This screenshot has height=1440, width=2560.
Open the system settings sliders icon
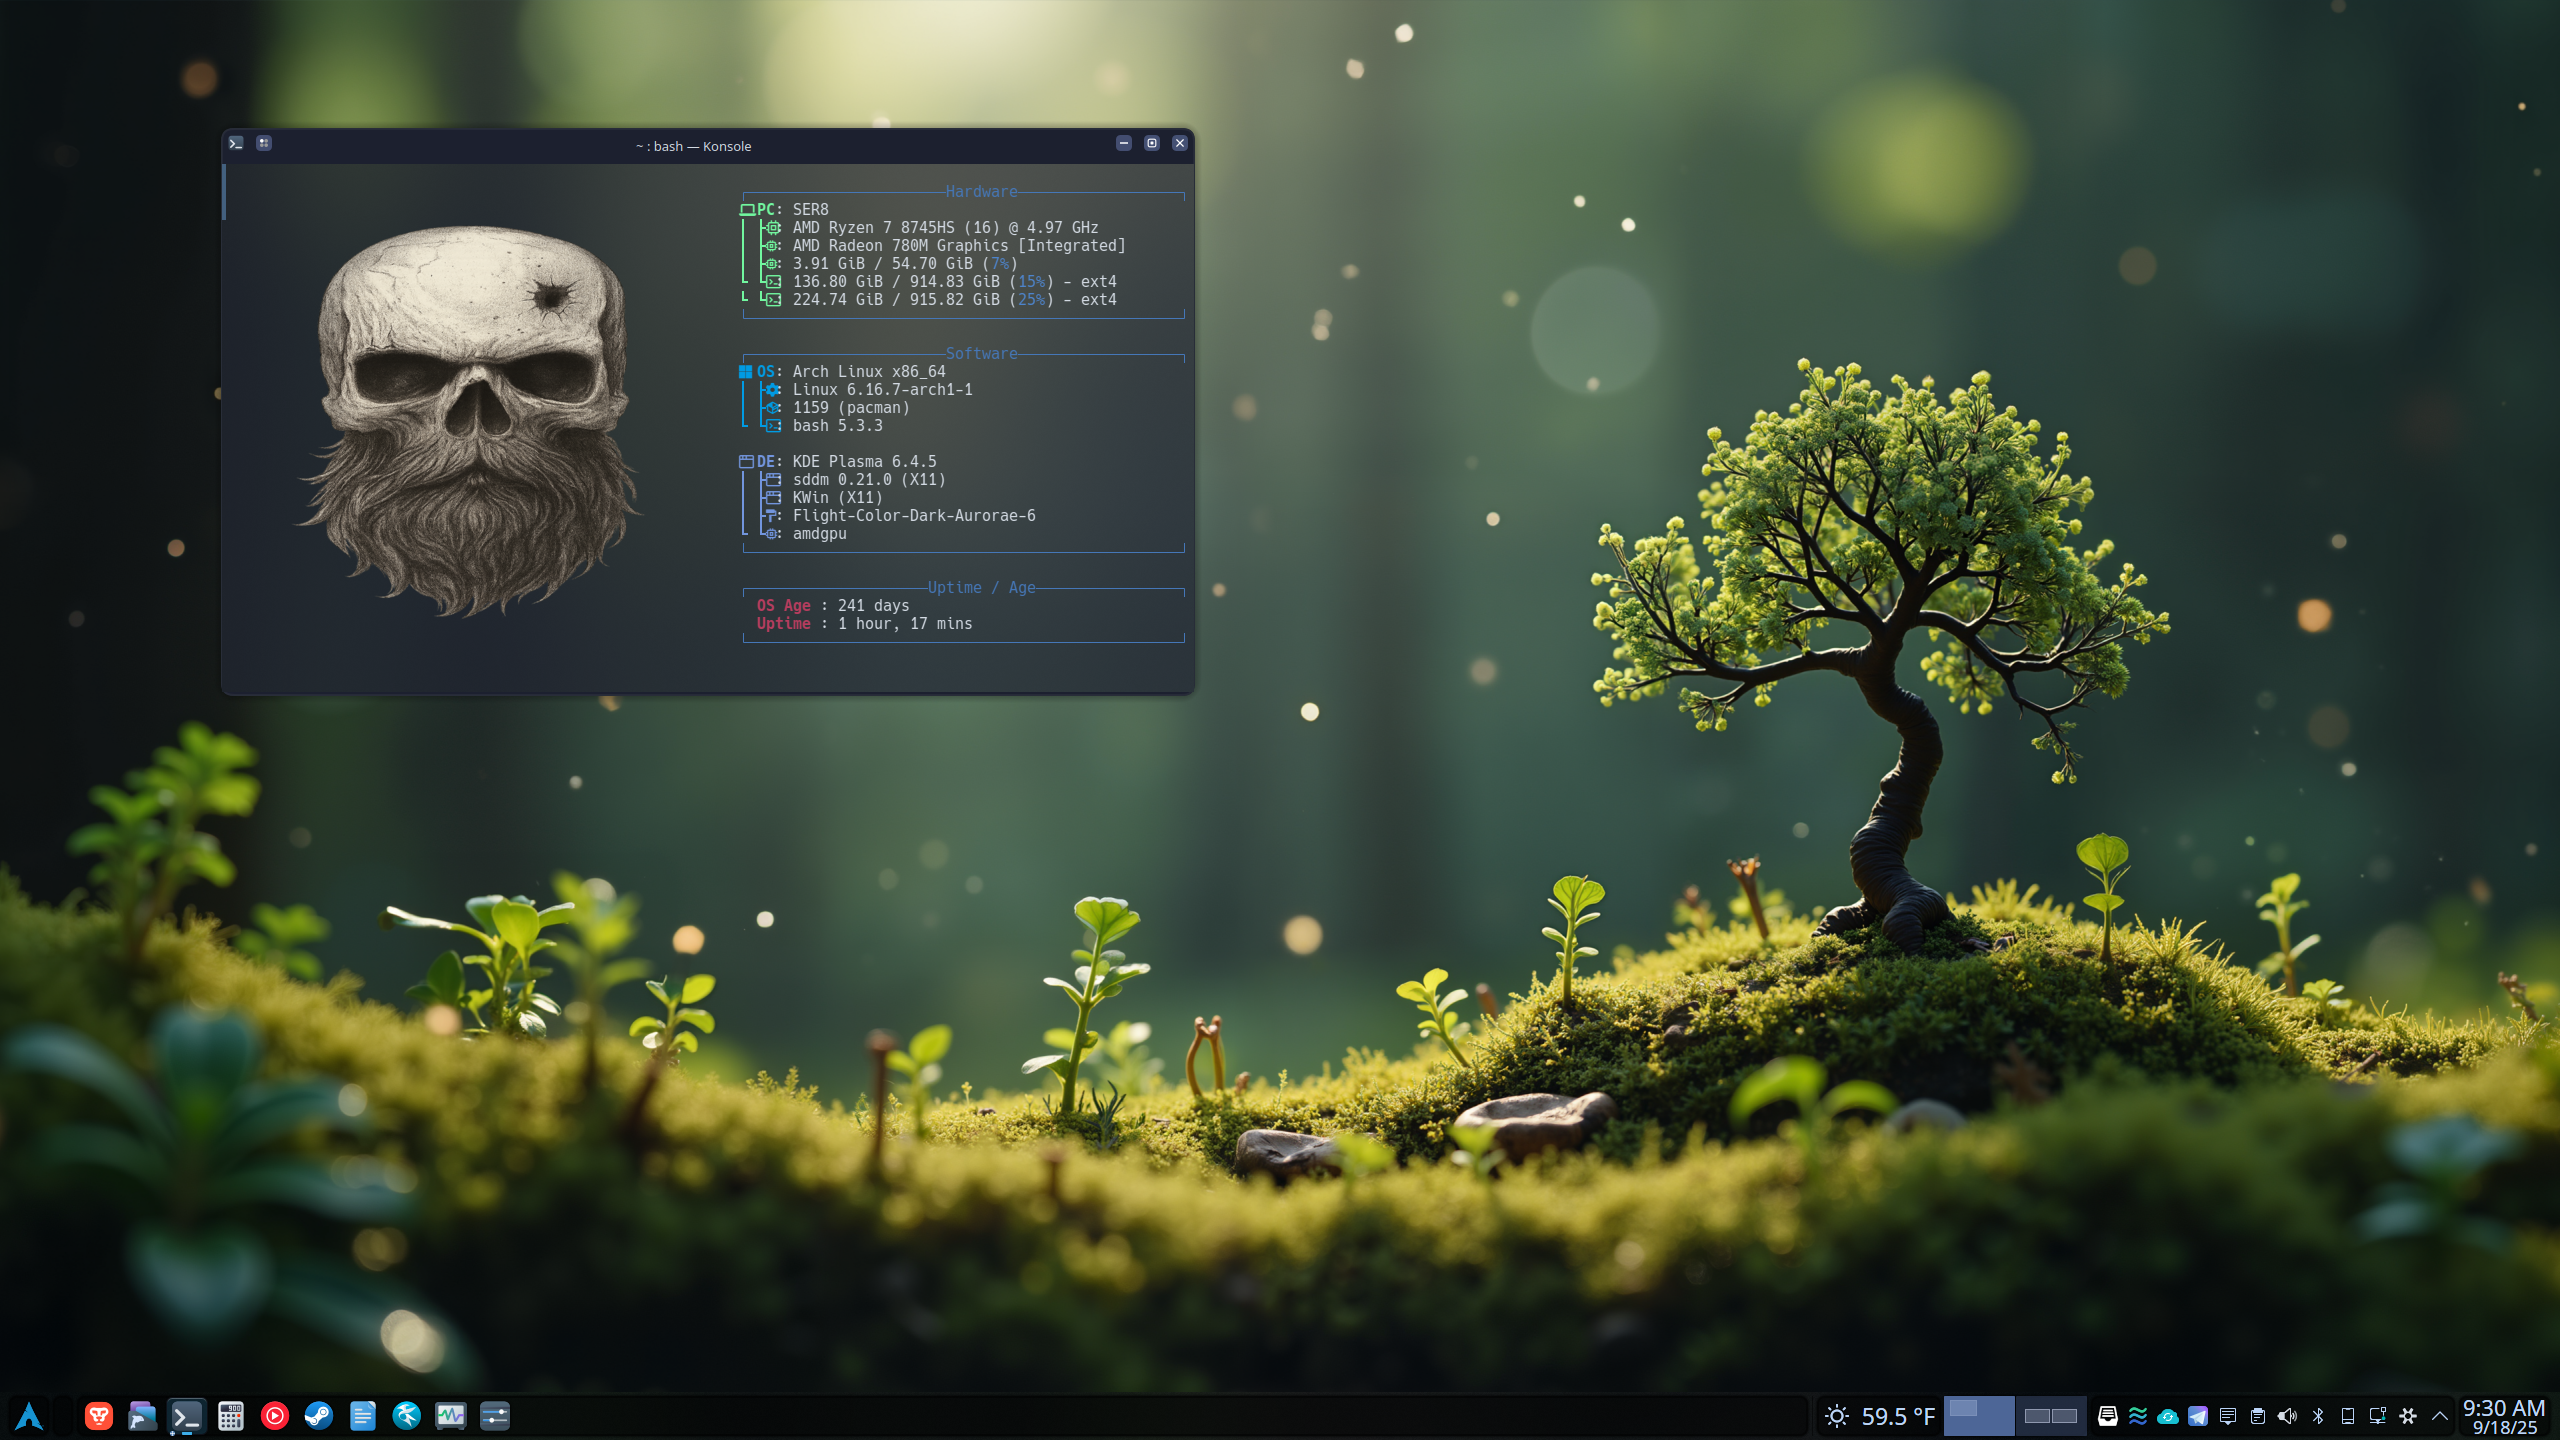click(x=494, y=1416)
